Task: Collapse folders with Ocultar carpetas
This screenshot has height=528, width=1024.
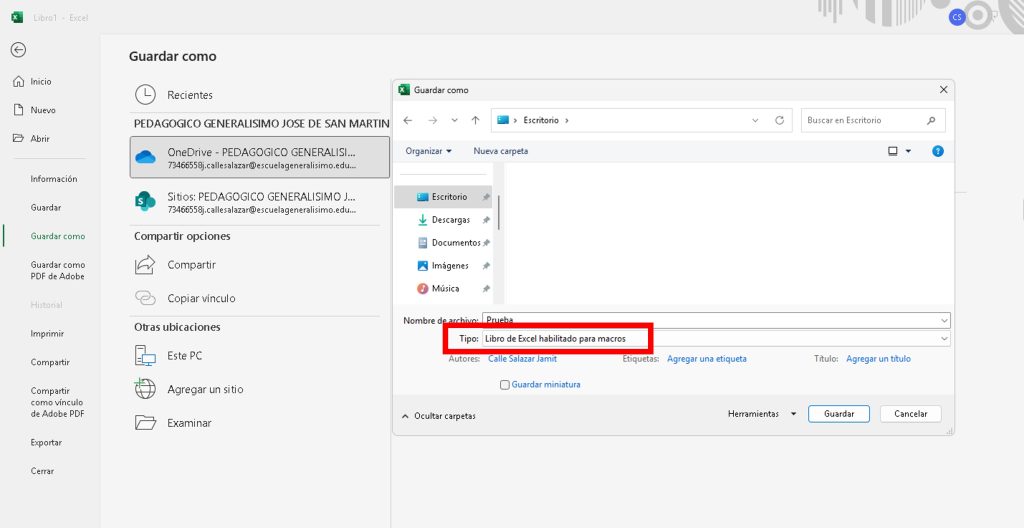Action: [438, 415]
